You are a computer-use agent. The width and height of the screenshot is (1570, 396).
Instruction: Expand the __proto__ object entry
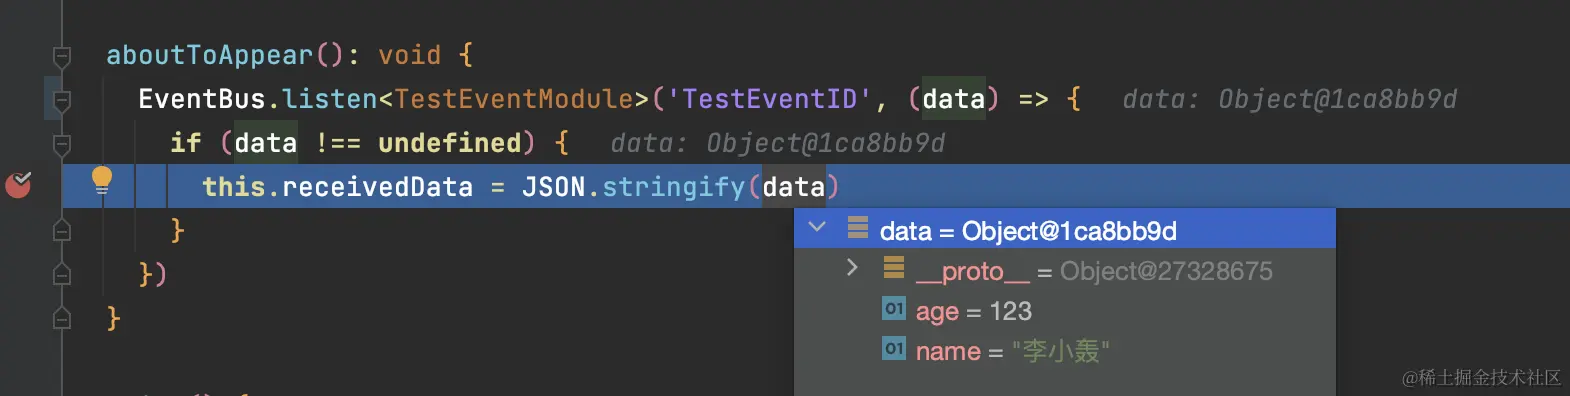click(852, 268)
